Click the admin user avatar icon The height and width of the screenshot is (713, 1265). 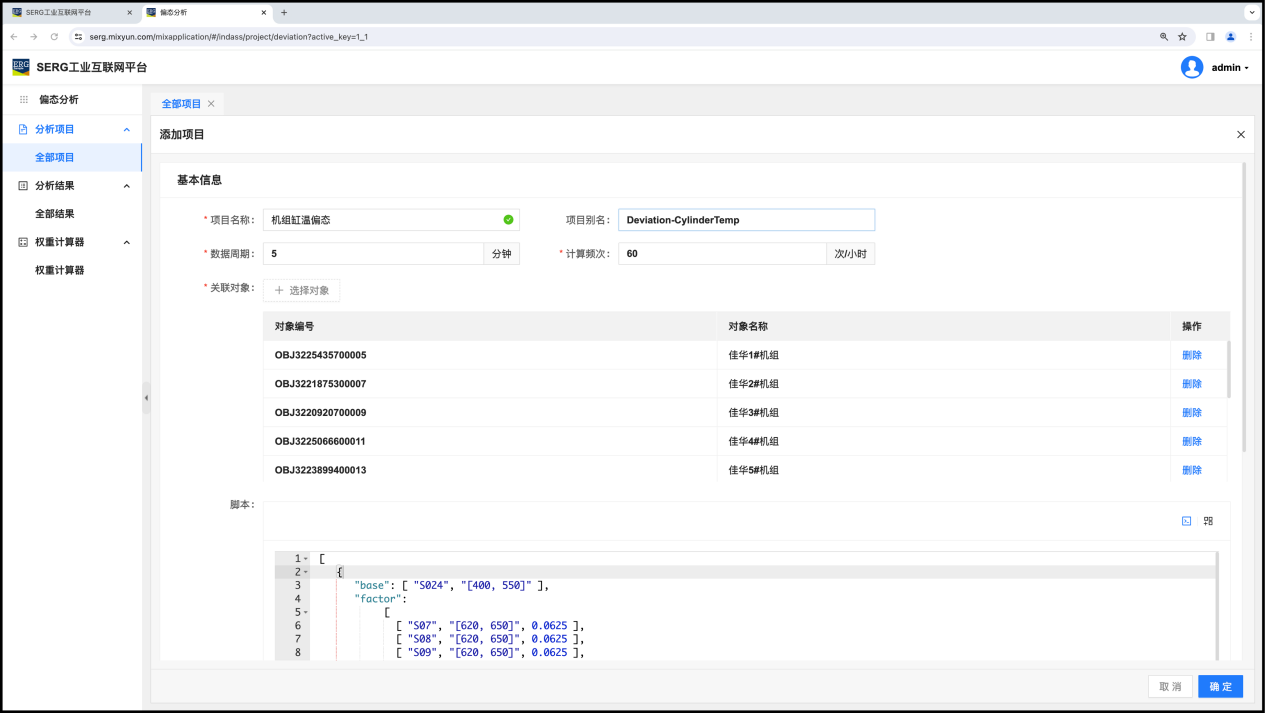coord(1191,67)
